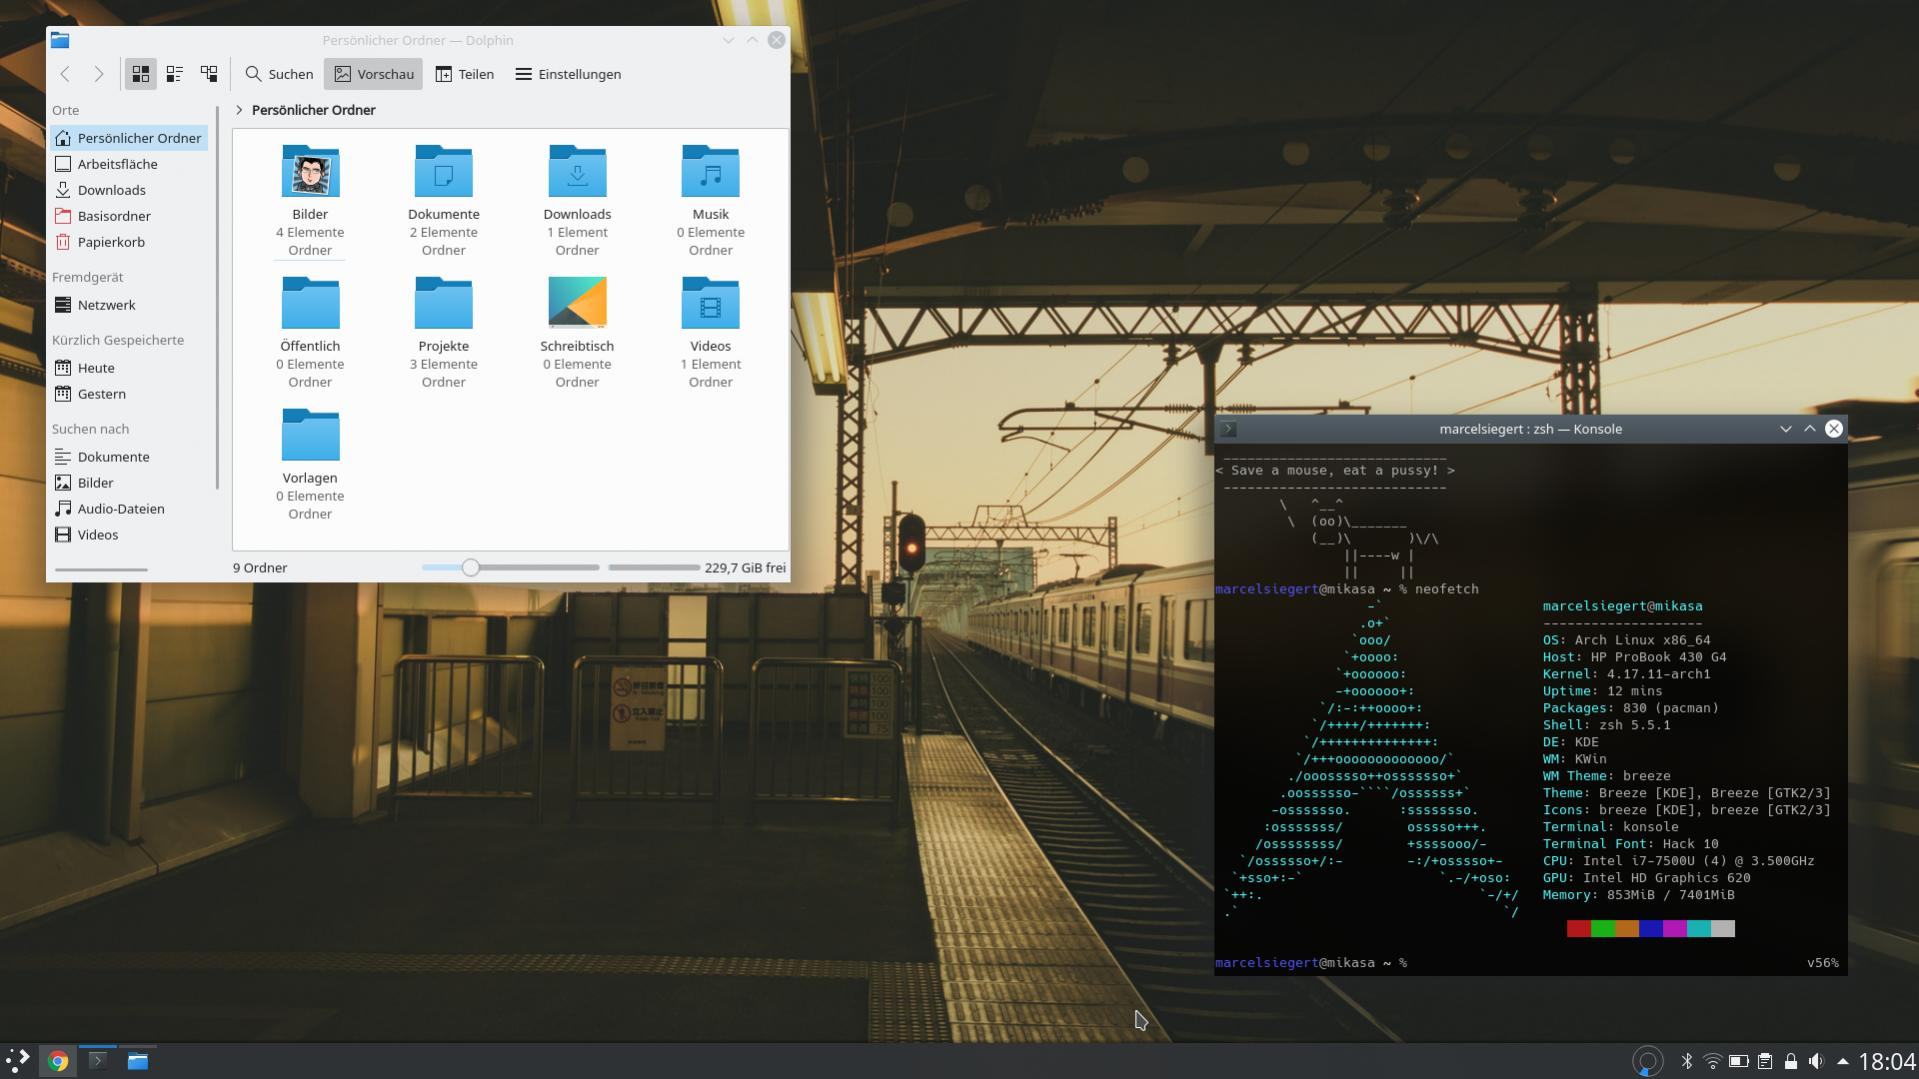The width and height of the screenshot is (1919, 1079).
Task: Search for Bilder in sidebar
Action: (x=129, y=483)
